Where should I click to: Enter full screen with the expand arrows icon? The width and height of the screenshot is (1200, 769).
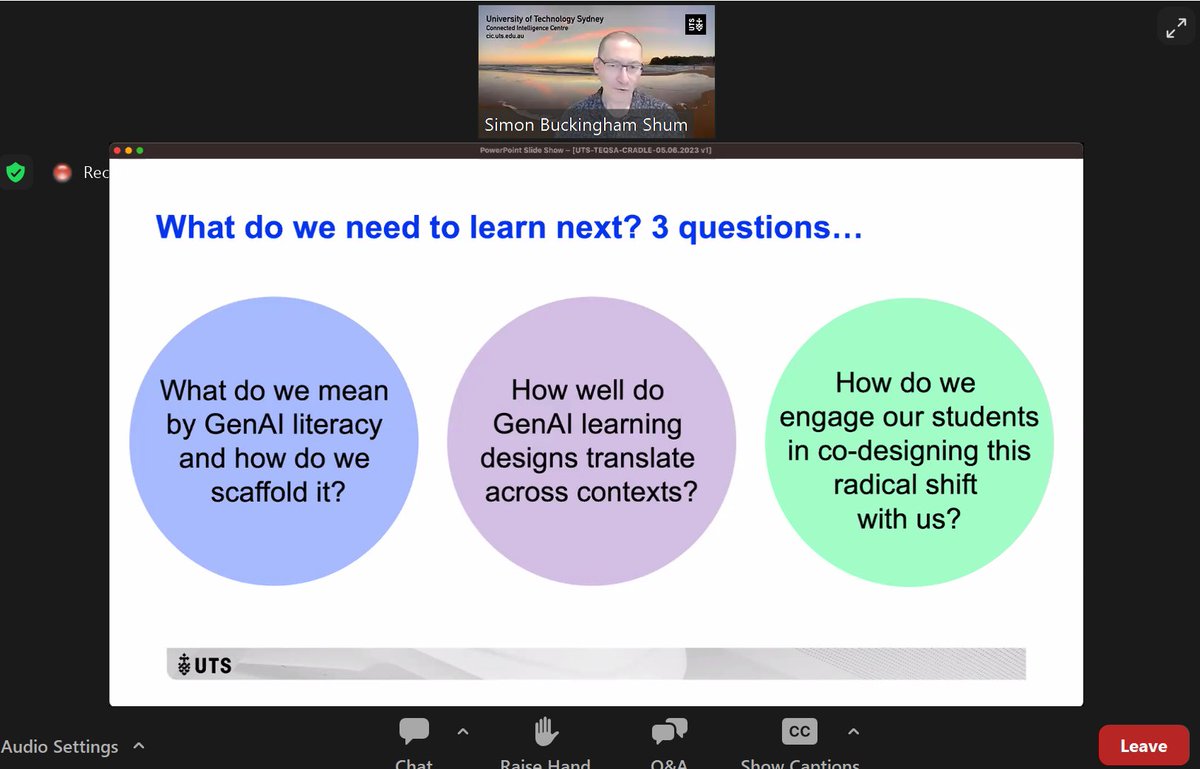1176,29
